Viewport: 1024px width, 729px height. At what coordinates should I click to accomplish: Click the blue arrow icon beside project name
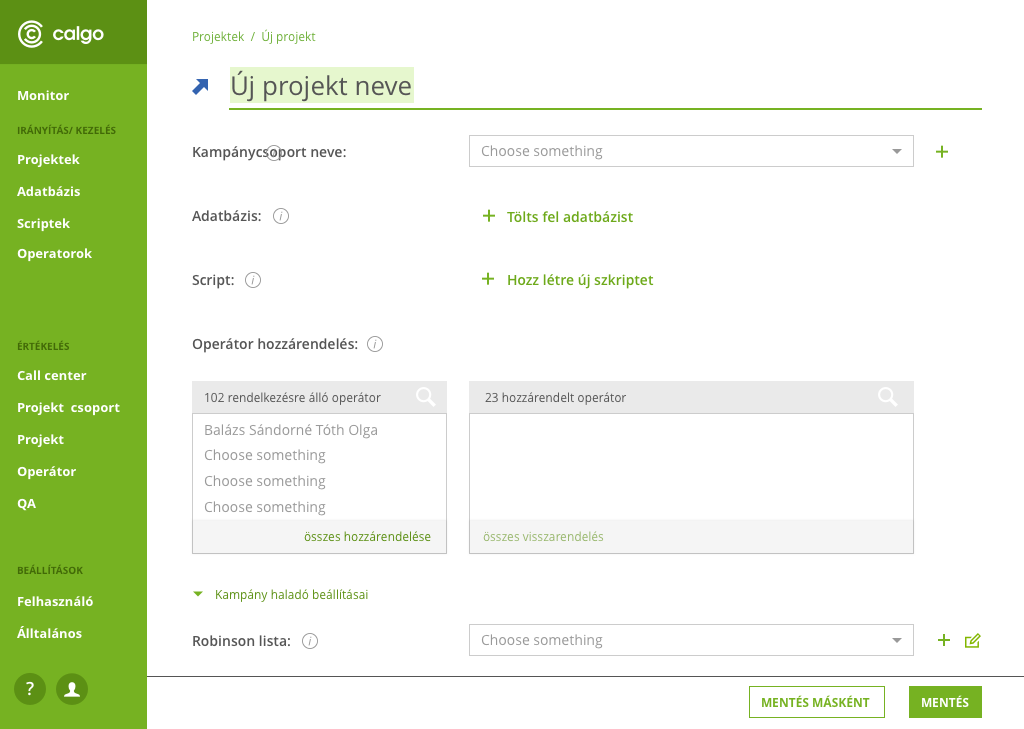pyautogui.click(x=201, y=87)
